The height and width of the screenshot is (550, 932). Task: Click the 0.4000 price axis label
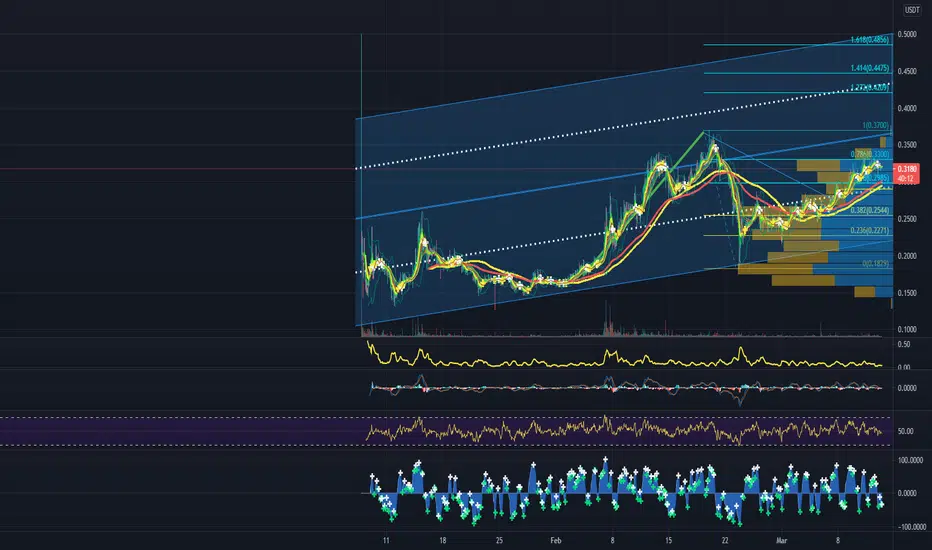pos(907,108)
